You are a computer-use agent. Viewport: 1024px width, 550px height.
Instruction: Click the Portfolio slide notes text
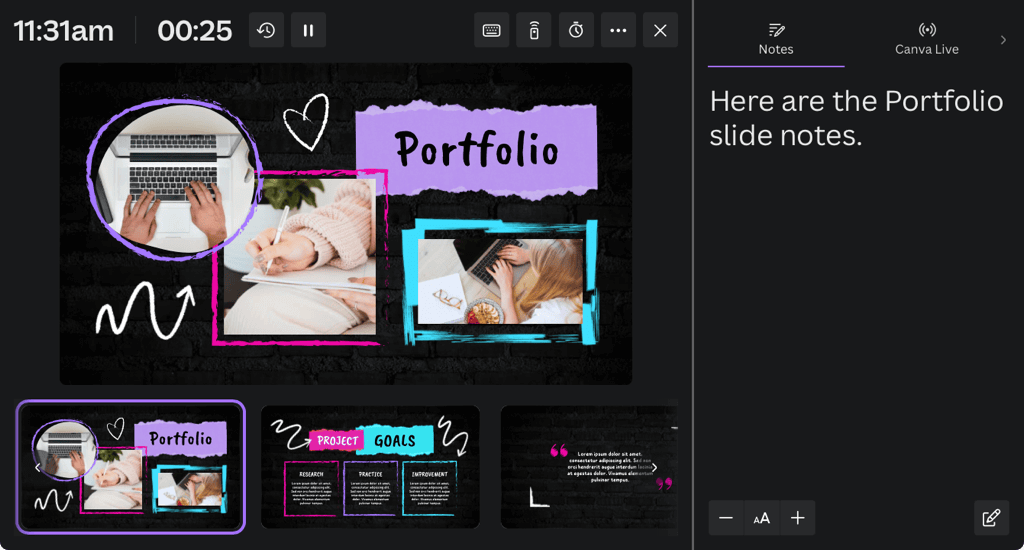tap(855, 118)
